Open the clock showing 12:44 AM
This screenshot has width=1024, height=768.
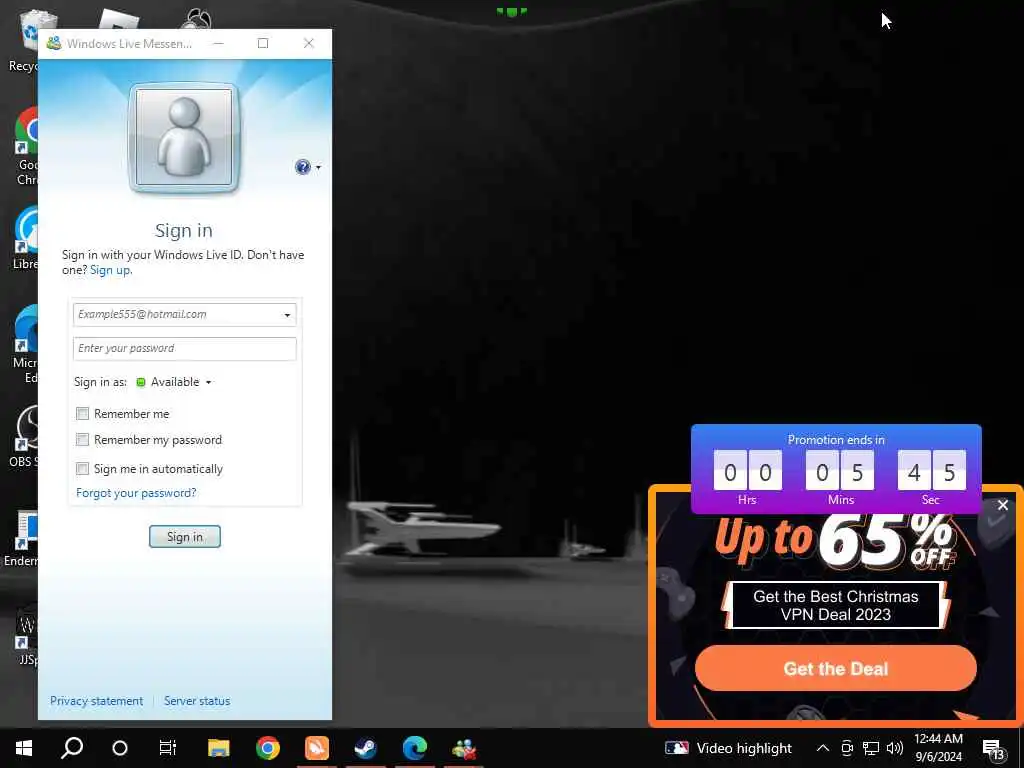tap(938, 748)
